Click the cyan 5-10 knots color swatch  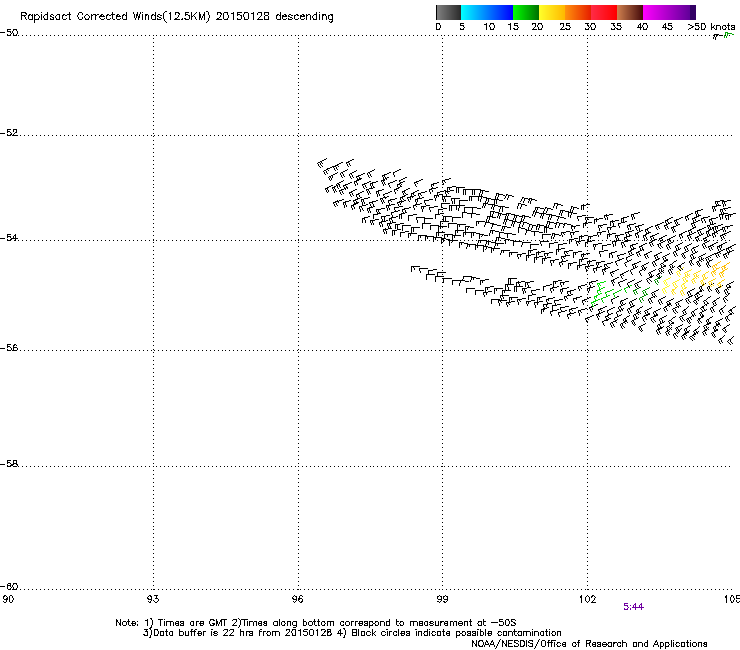(x=474, y=12)
